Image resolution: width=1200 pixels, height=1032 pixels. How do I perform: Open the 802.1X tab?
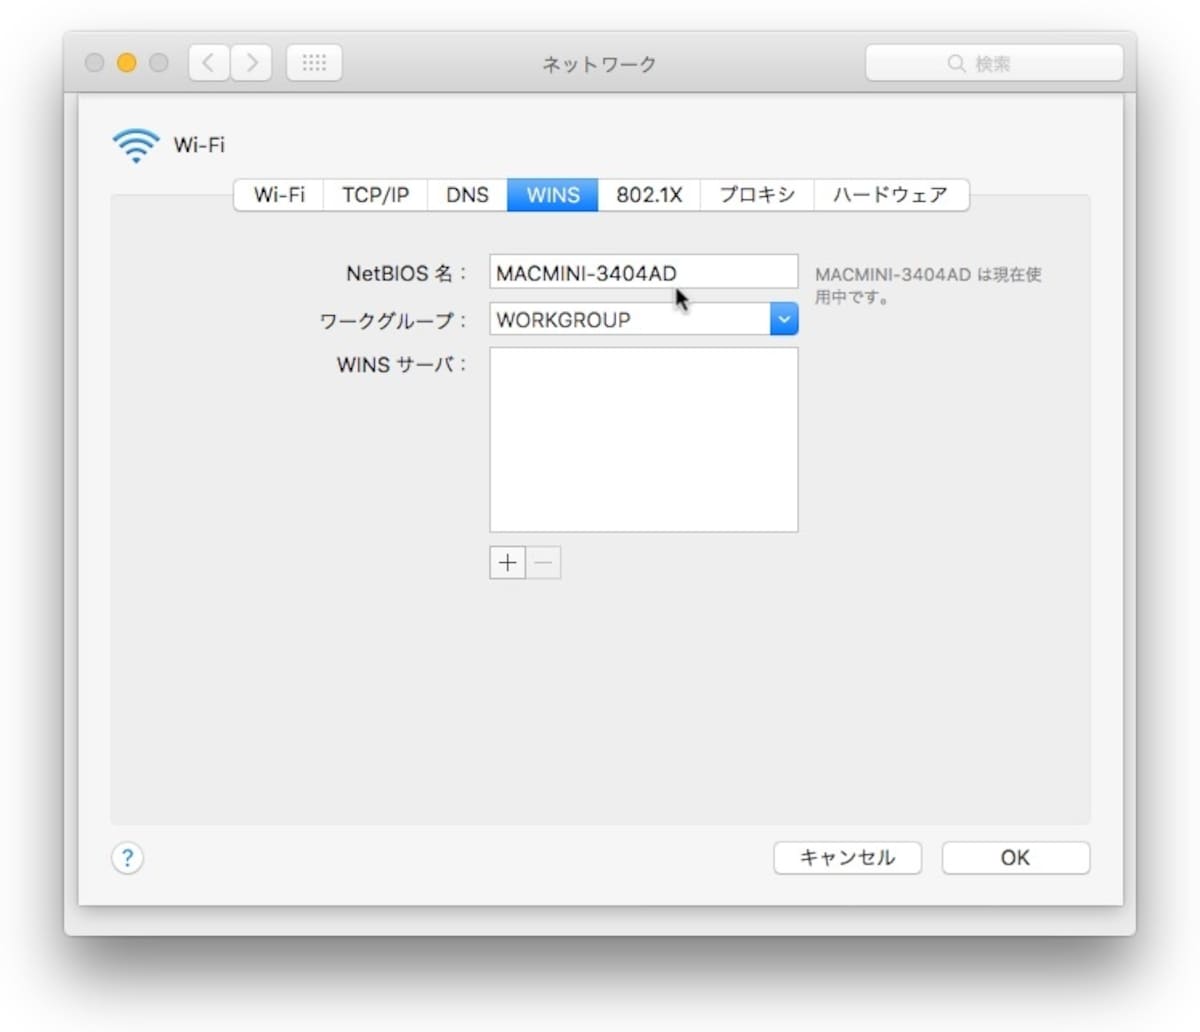coord(649,194)
